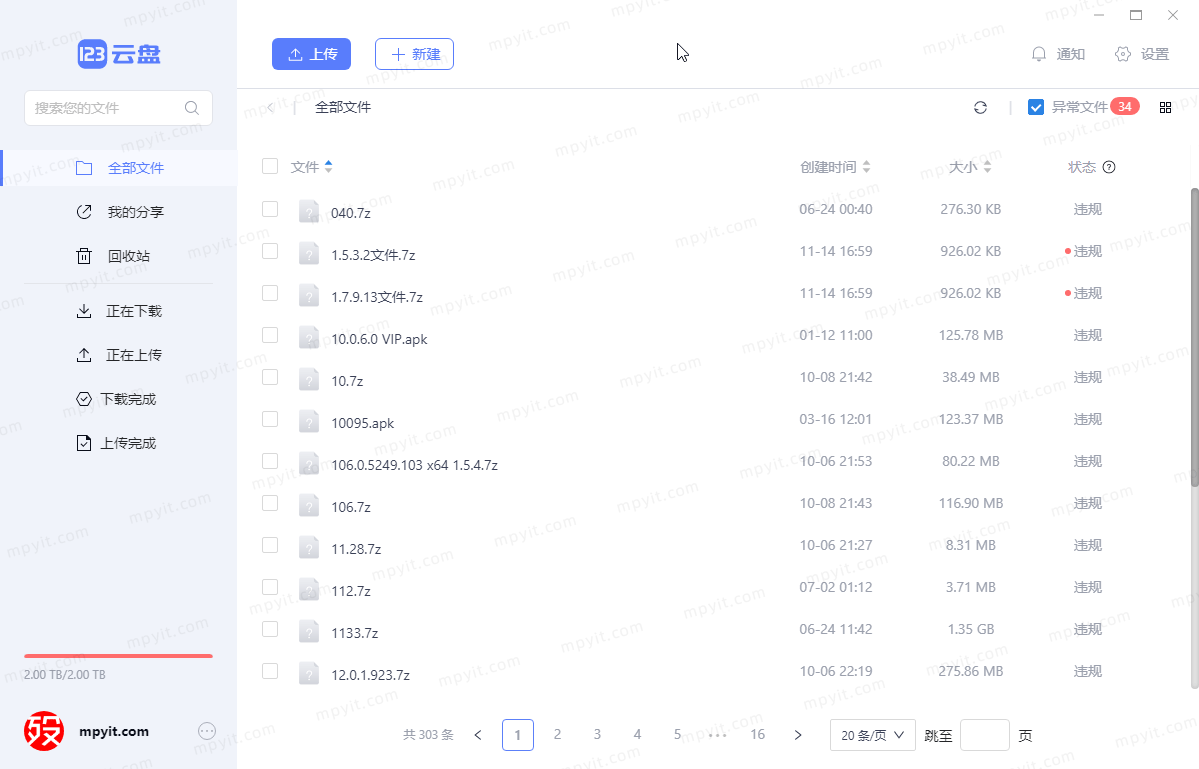Click file name 12.0.1.923.7z
The width and height of the screenshot is (1199, 769).
click(371, 675)
